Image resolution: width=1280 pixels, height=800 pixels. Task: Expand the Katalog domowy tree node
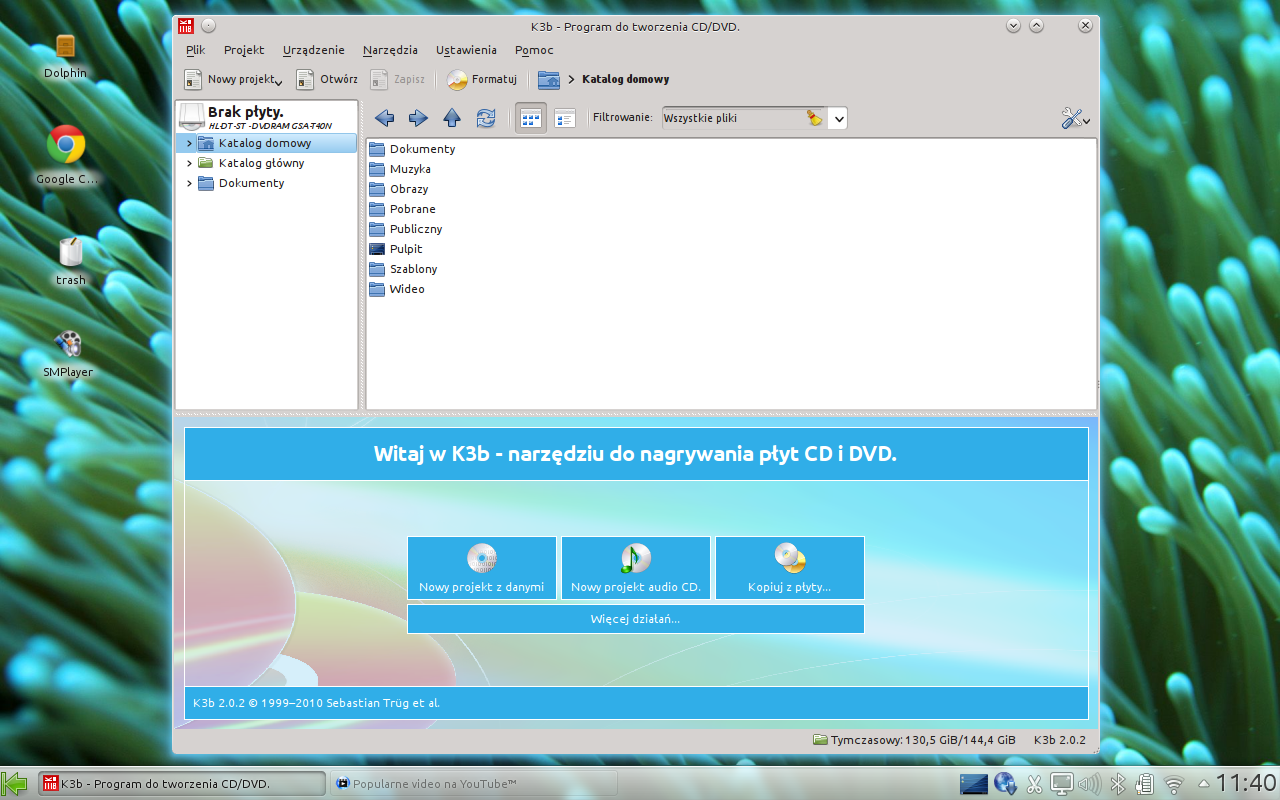tap(189, 143)
